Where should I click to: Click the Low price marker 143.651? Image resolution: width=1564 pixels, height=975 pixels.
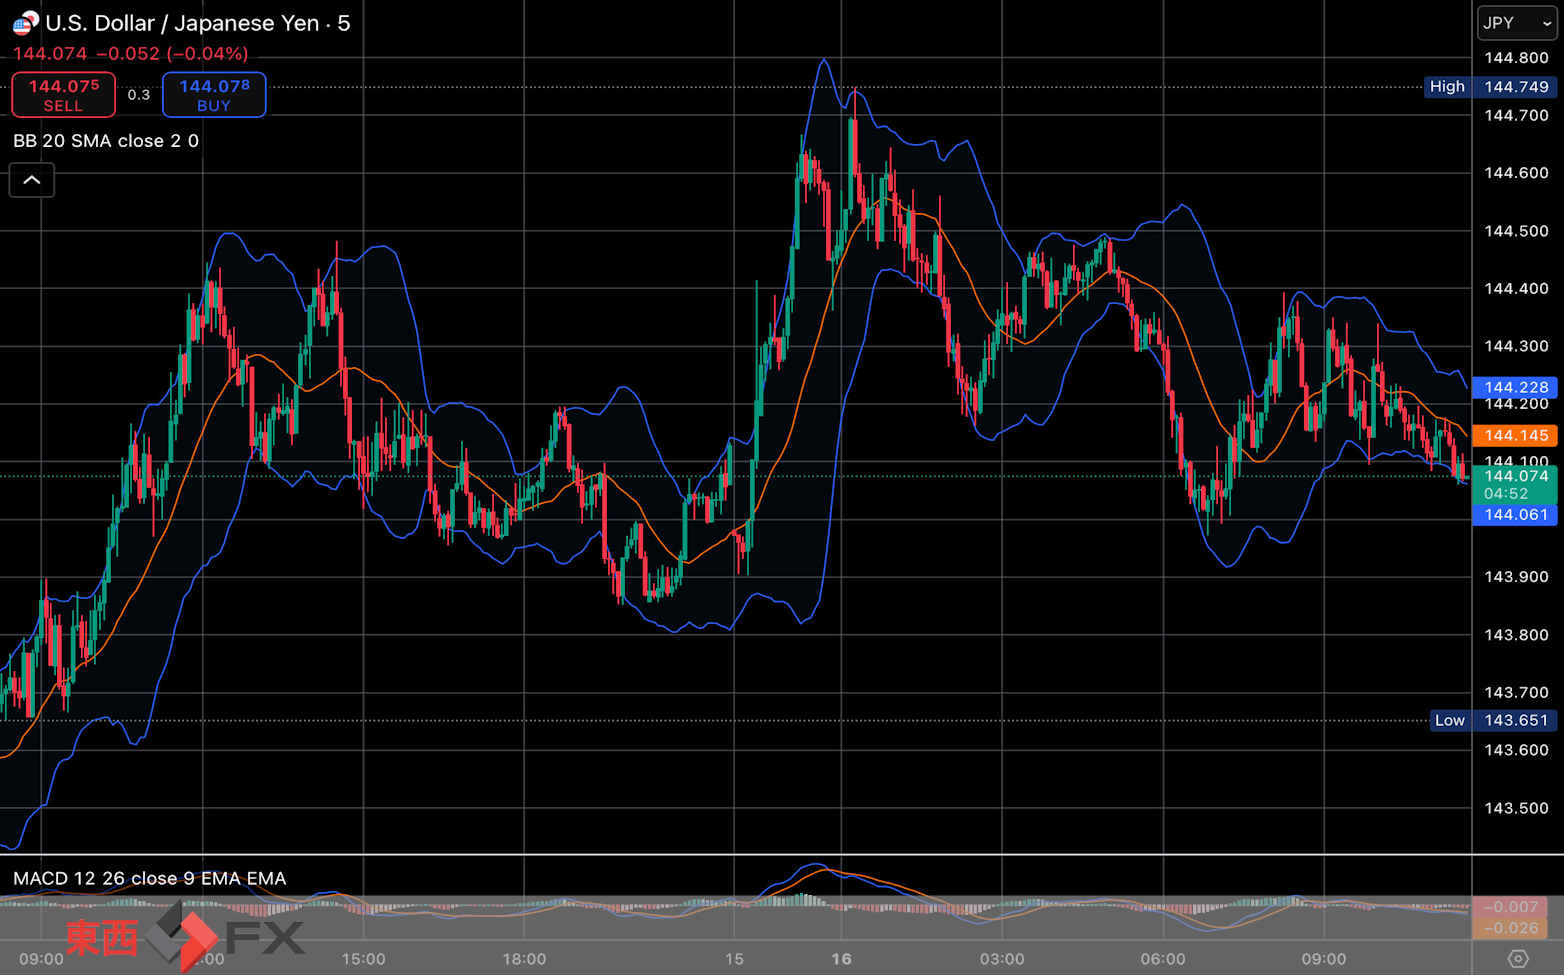click(1492, 720)
